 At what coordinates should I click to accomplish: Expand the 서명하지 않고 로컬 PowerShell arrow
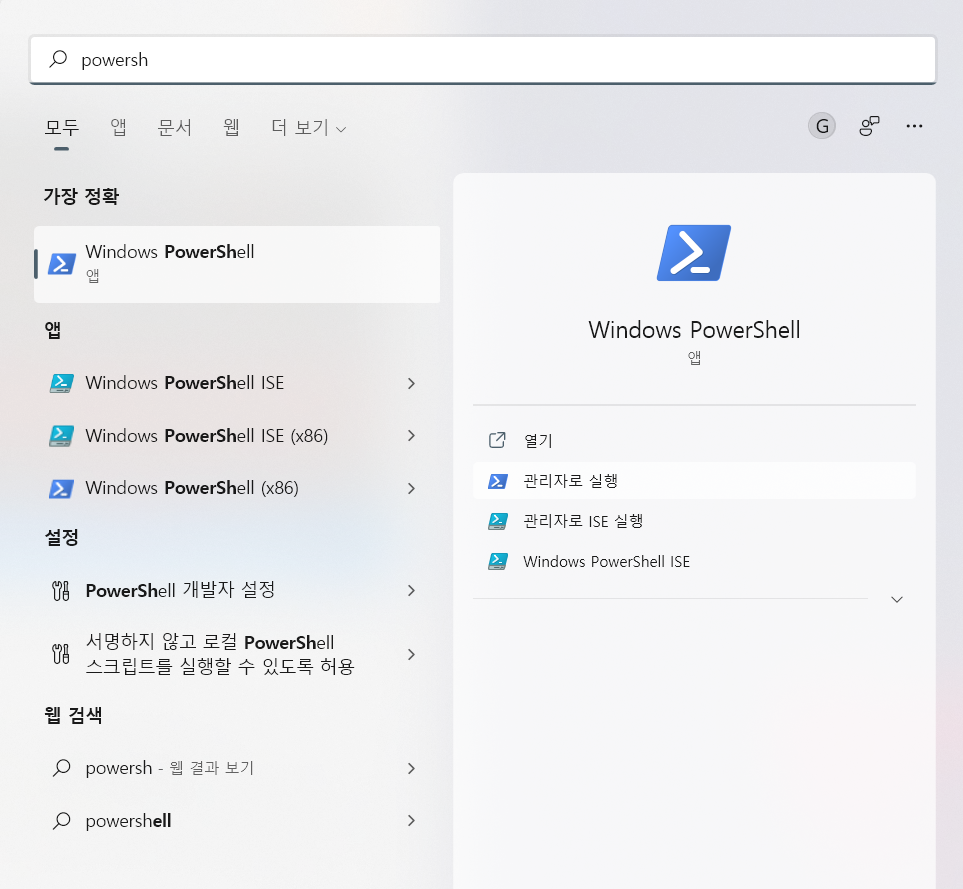(x=411, y=654)
